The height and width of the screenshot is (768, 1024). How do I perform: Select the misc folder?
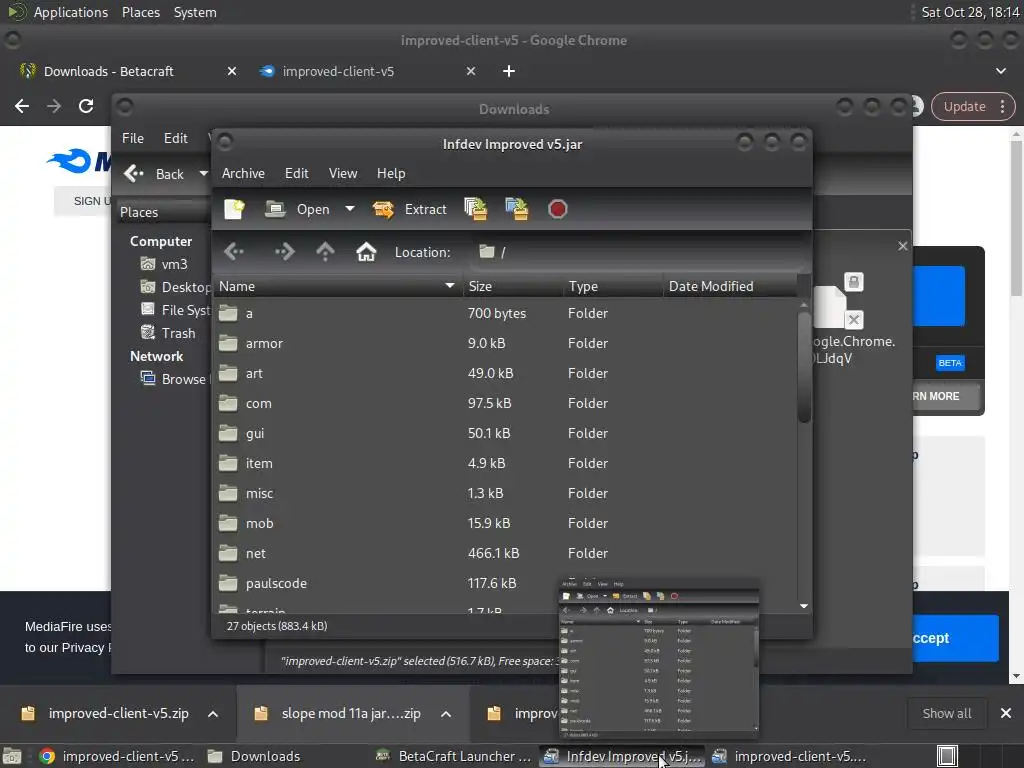click(x=505, y=494)
